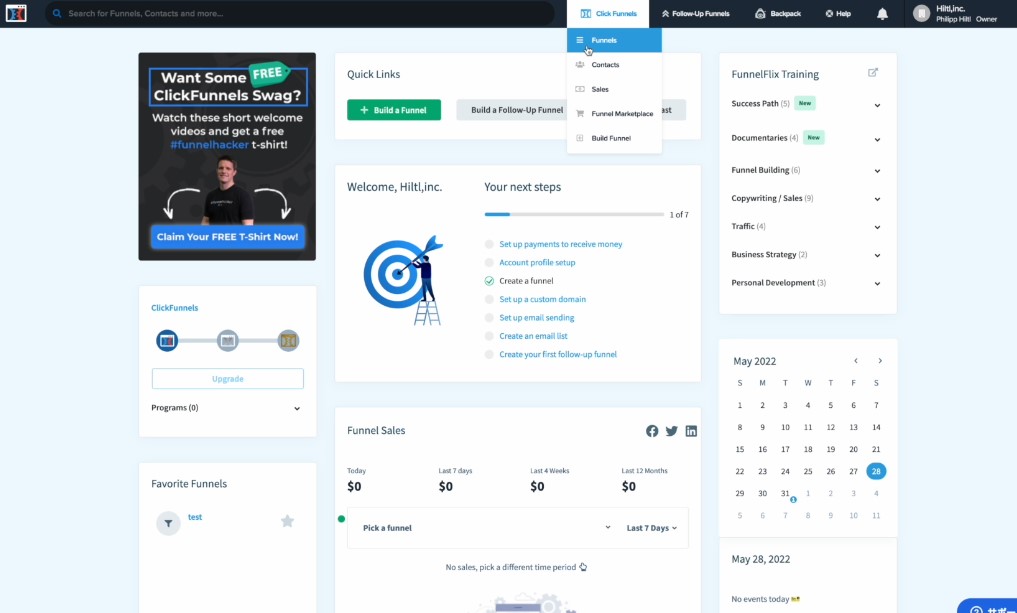This screenshot has width=1017, height=613.
Task: Expand Copywriting / Sales section
Action: pos(878,199)
